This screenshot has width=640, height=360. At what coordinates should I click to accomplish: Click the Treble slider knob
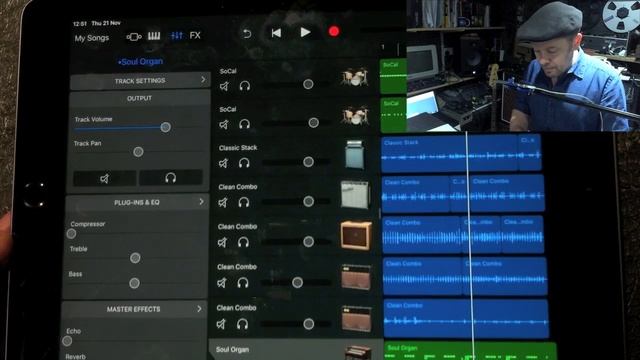pyautogui.click(x=135, y=258)
